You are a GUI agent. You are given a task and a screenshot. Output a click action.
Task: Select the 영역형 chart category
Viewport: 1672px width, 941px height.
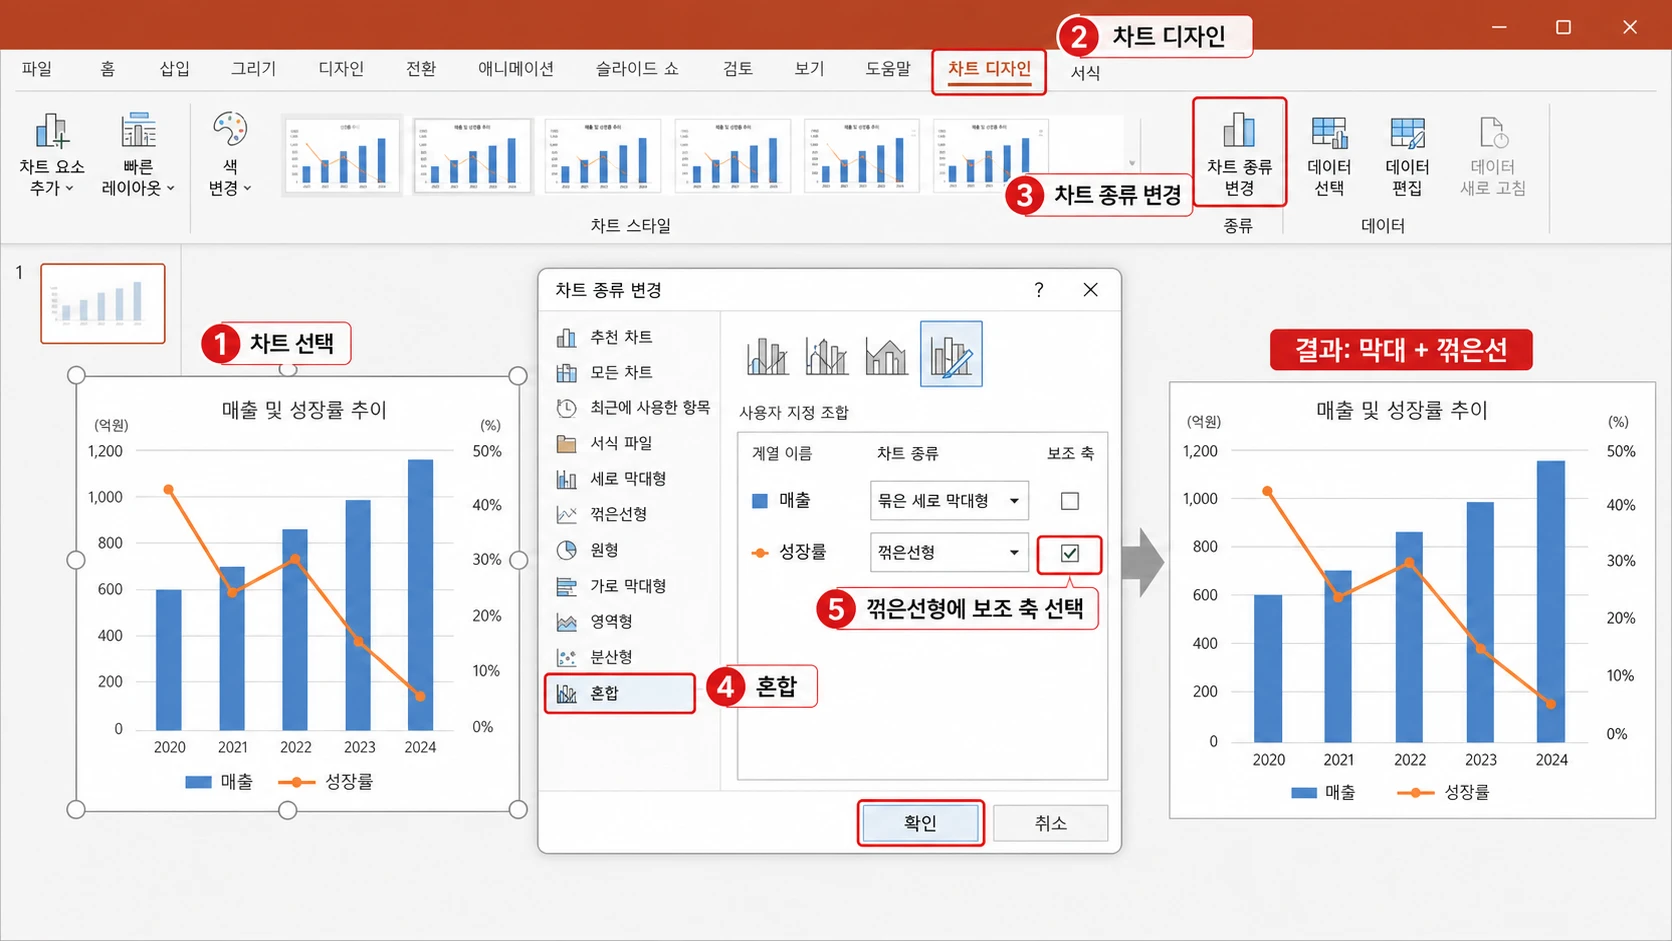click(x=595, y=621)
